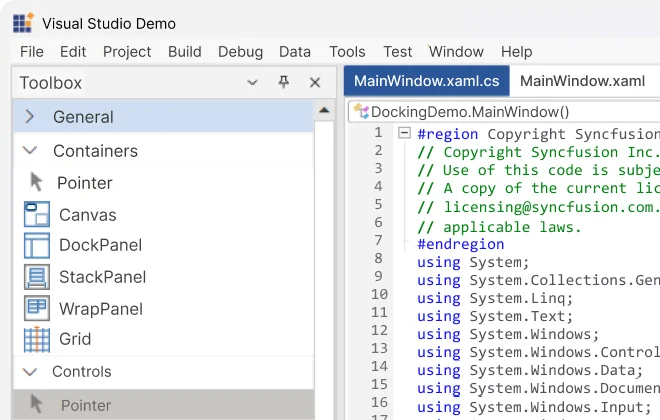Open the File menu
Screen dimensions: 660x420
[32, 52]
